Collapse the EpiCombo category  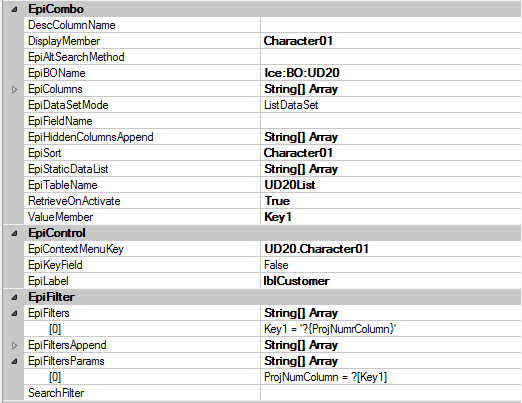click(x=14, y=9)
